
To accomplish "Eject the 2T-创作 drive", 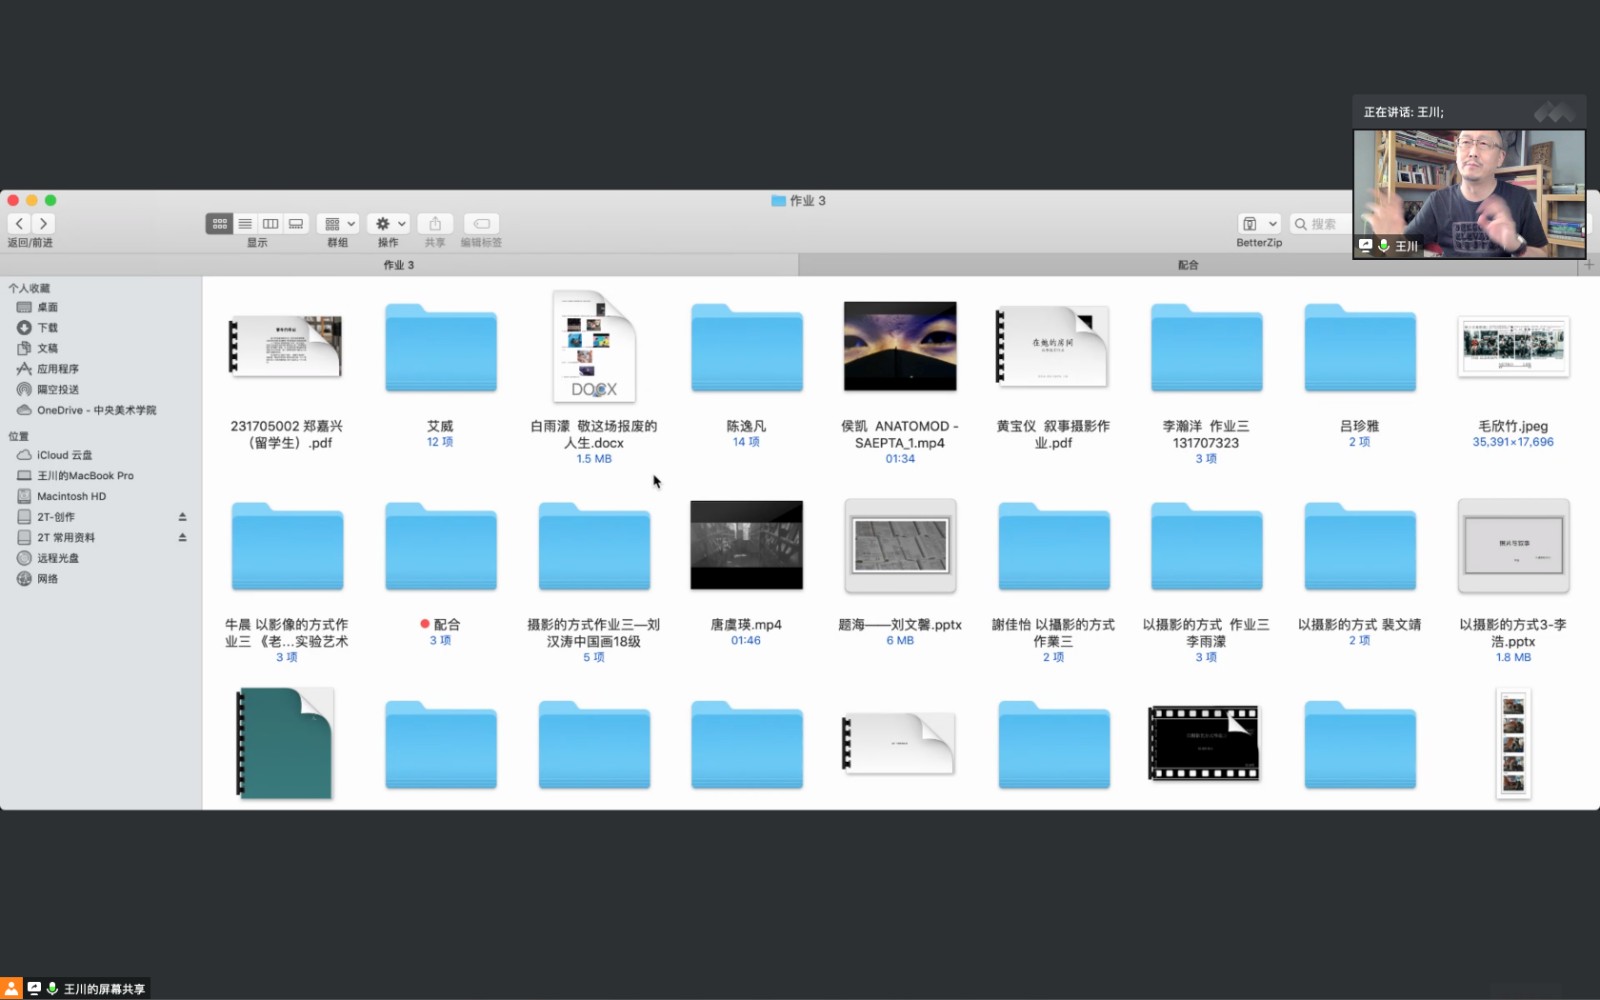I will 182,517.
